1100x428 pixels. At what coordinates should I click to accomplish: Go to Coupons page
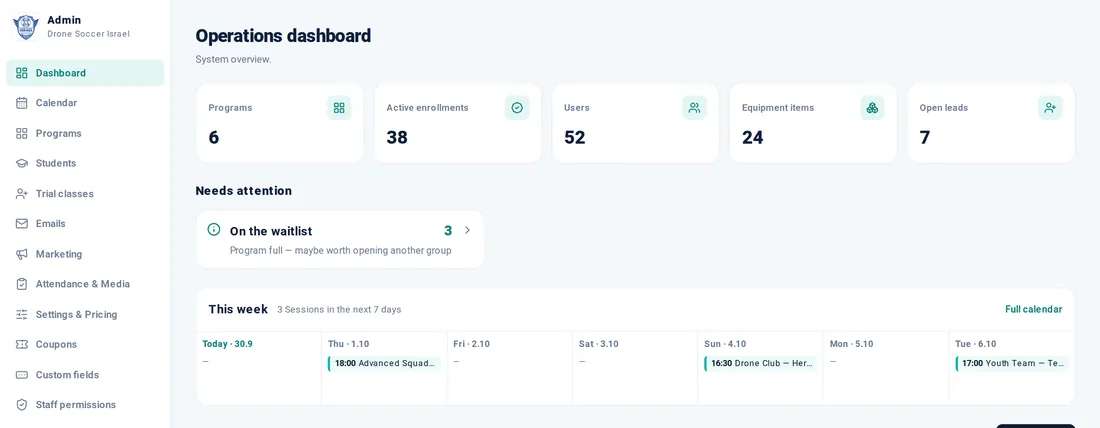pyautogui.click(x=85, y=345)
